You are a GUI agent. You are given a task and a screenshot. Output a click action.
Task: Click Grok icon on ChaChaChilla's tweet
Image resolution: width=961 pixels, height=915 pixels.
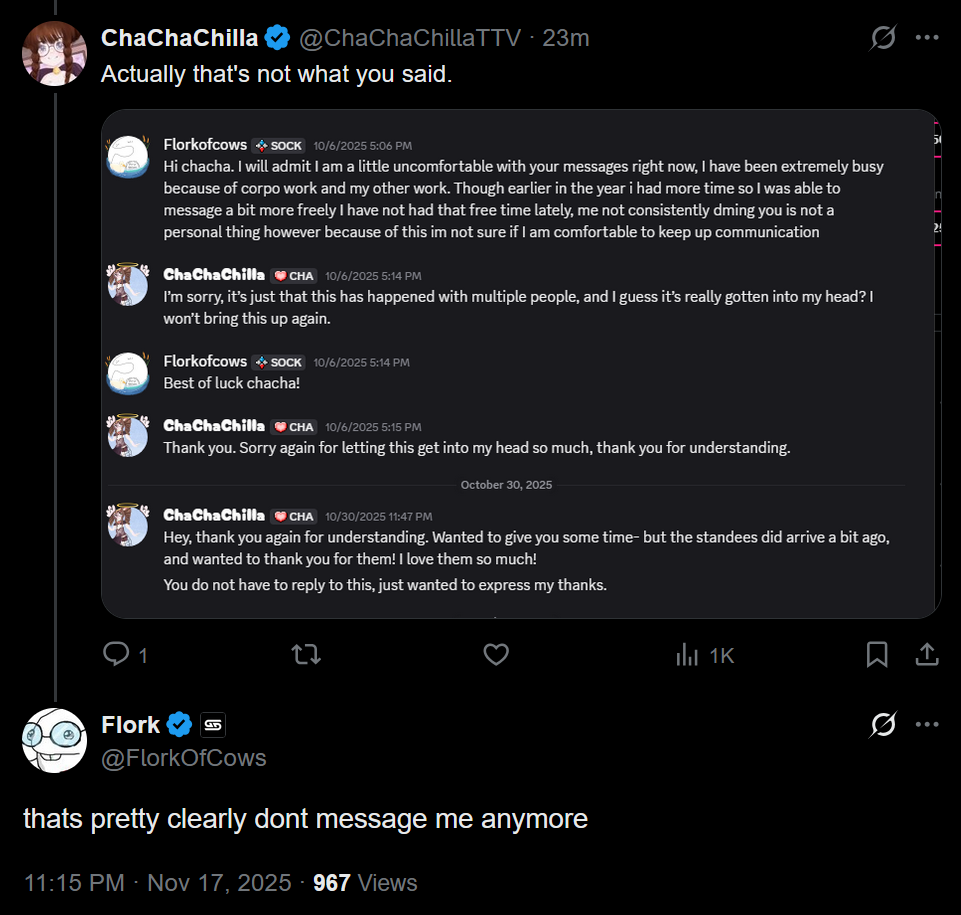coord(883,38)
